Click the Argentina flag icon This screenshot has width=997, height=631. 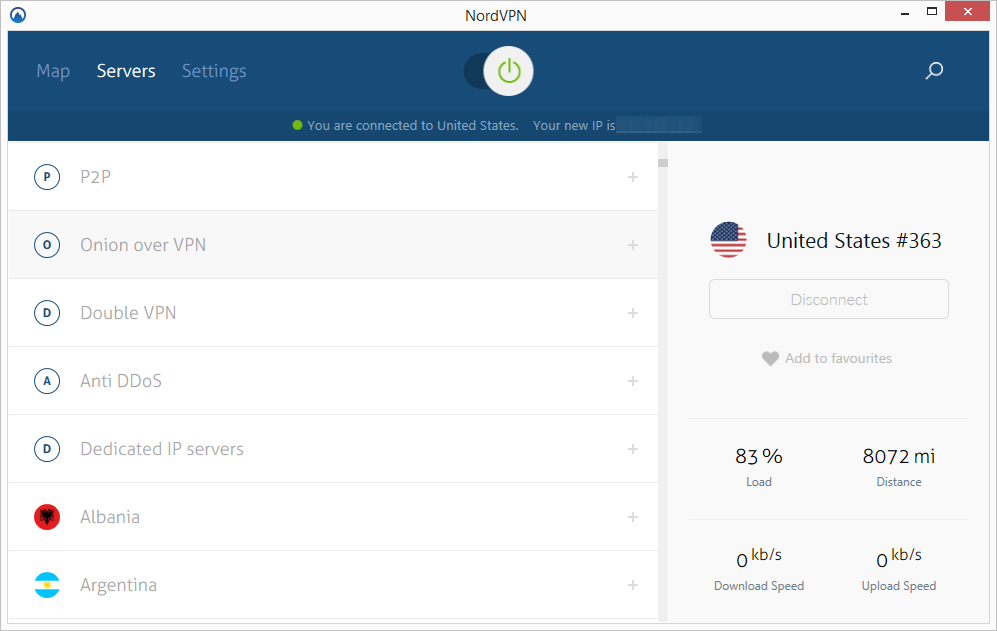tap(47, 585)
